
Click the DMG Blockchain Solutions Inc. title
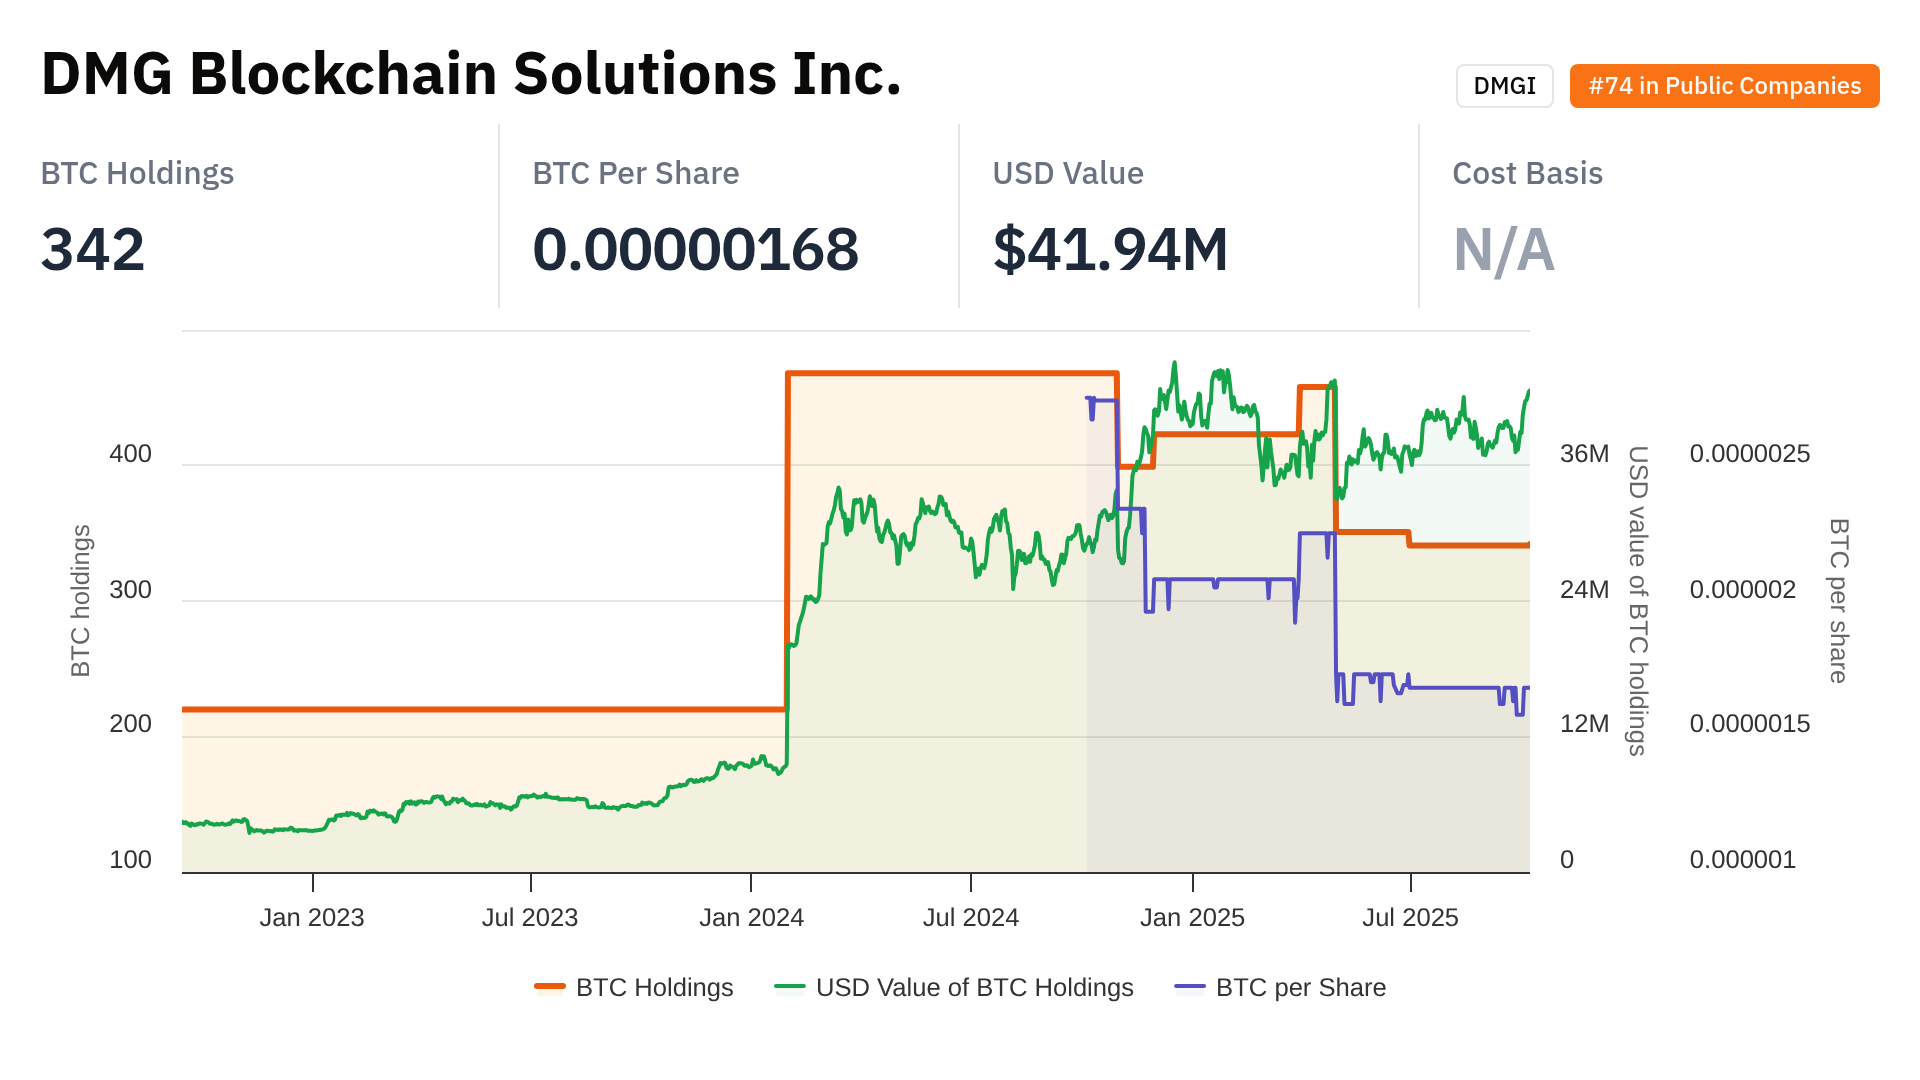click(471, 74)
